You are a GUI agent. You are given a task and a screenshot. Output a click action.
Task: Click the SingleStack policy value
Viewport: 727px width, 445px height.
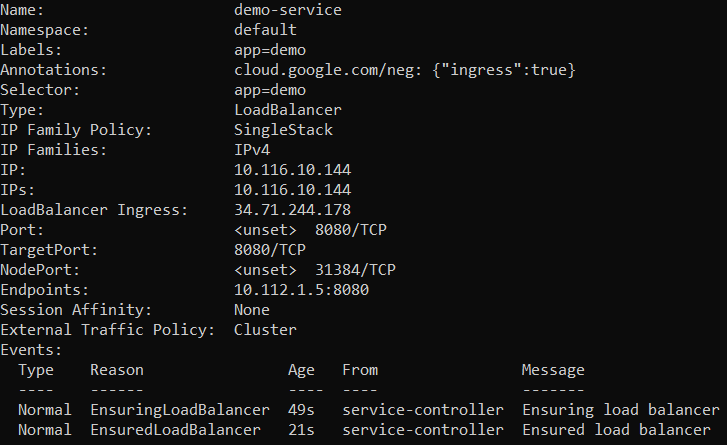(x=283, y=130)
